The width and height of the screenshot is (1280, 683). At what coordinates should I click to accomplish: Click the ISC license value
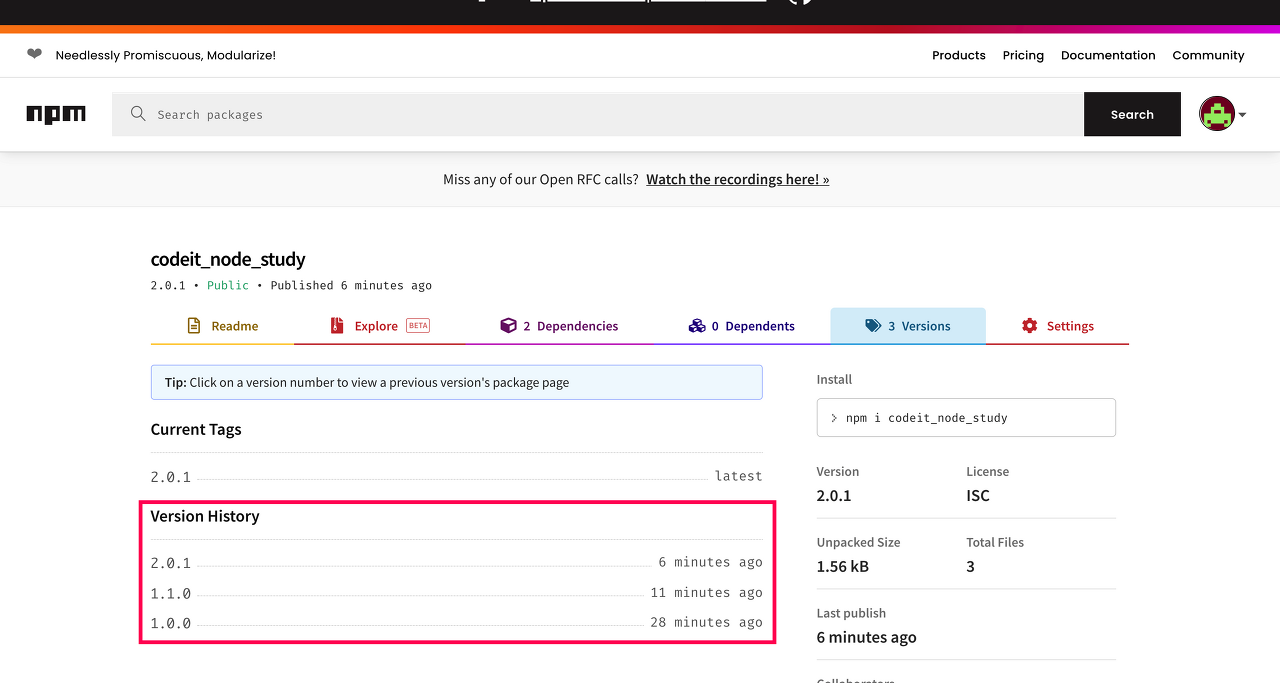(x=978, y=495)
